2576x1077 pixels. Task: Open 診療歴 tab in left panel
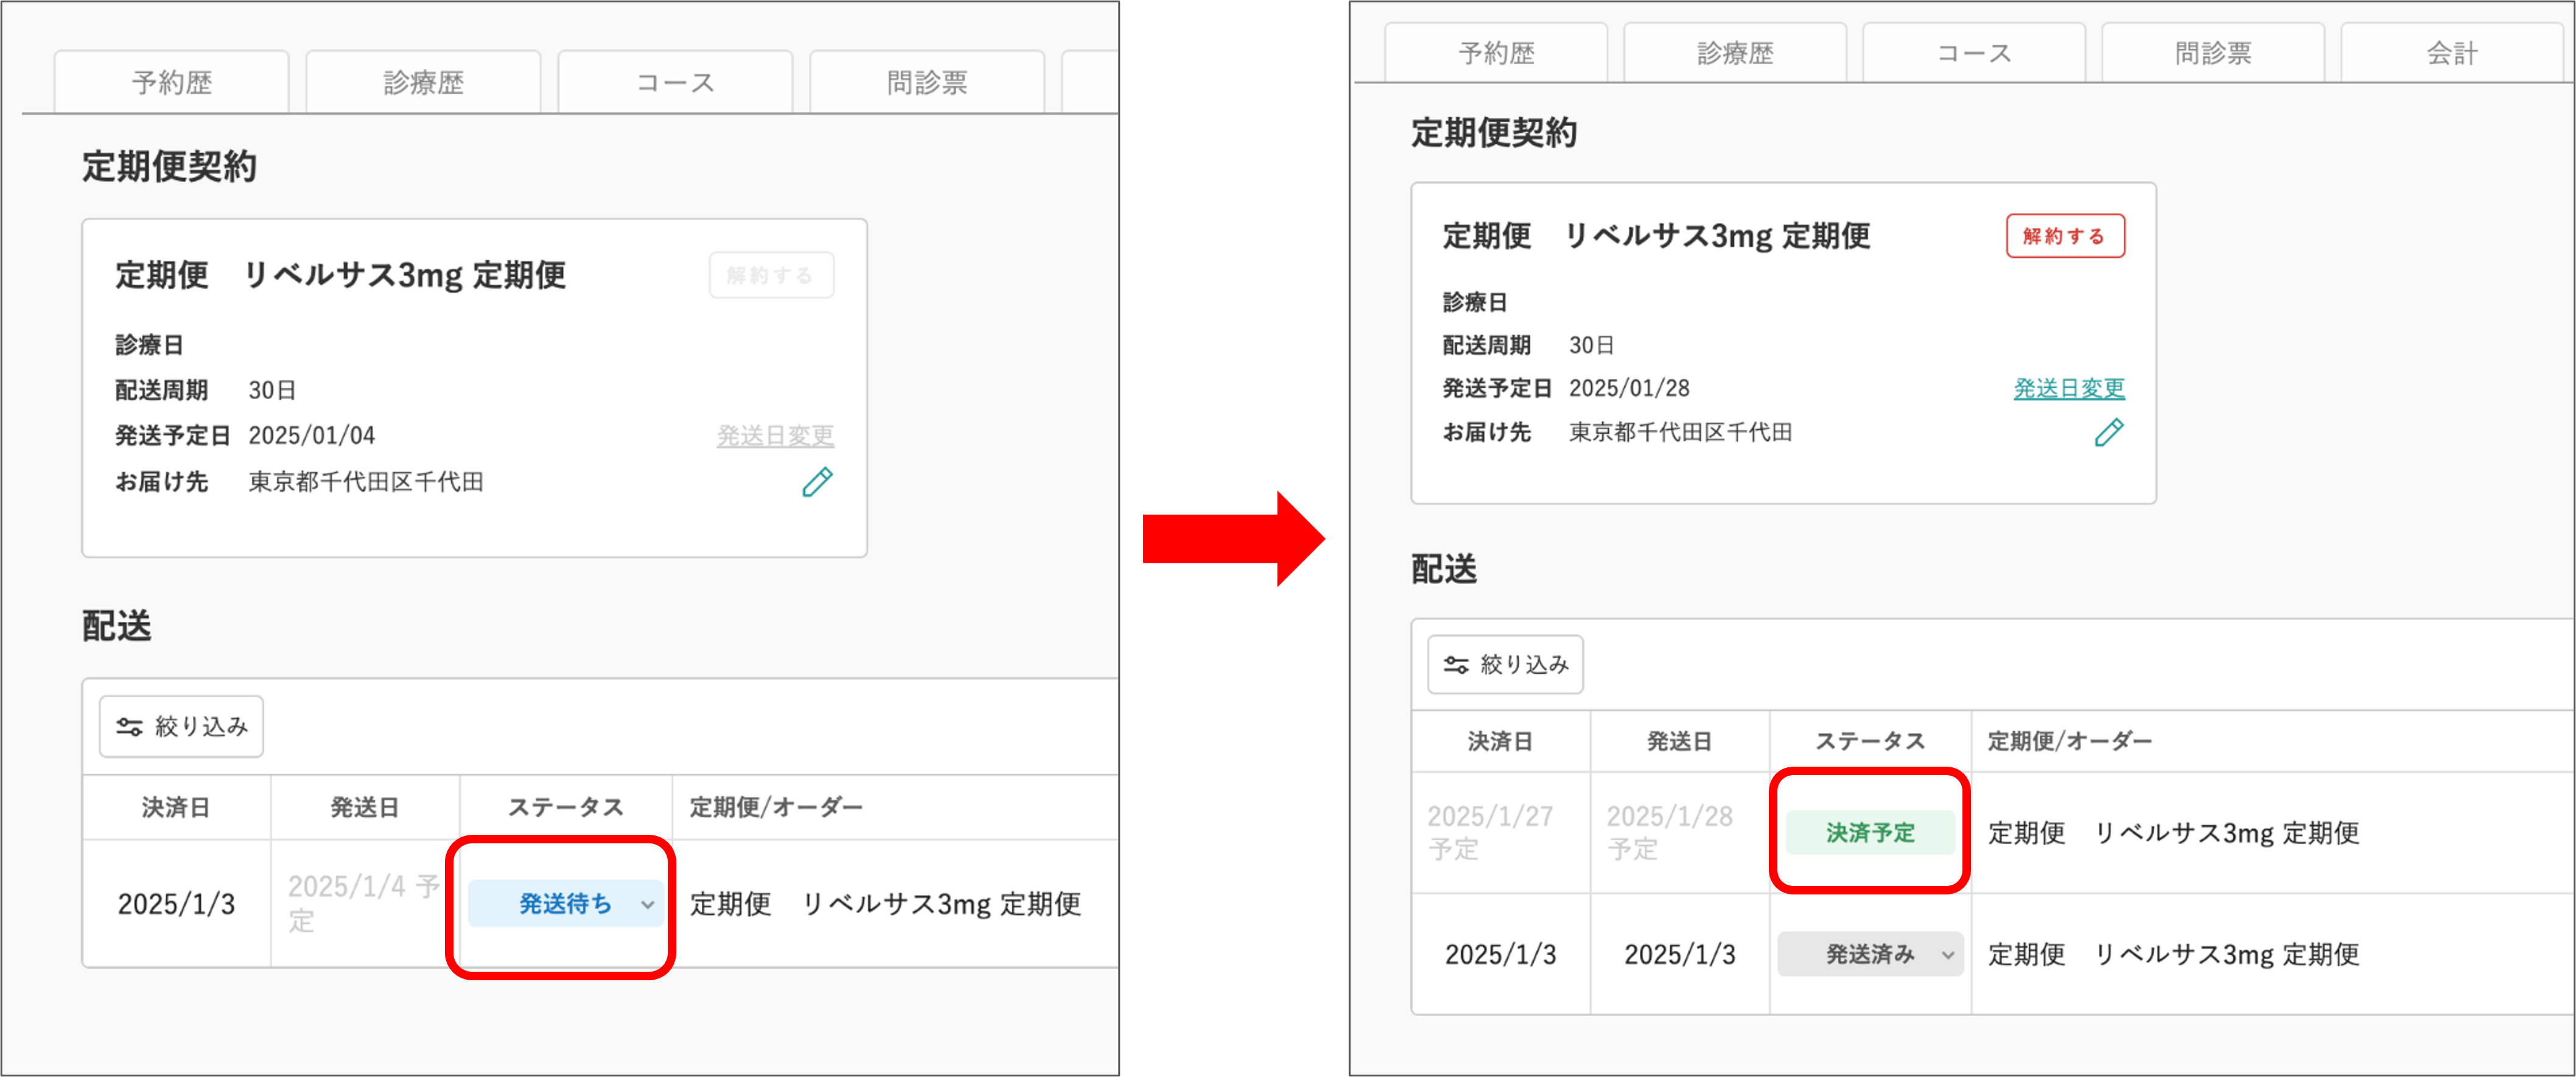(424, 82)
